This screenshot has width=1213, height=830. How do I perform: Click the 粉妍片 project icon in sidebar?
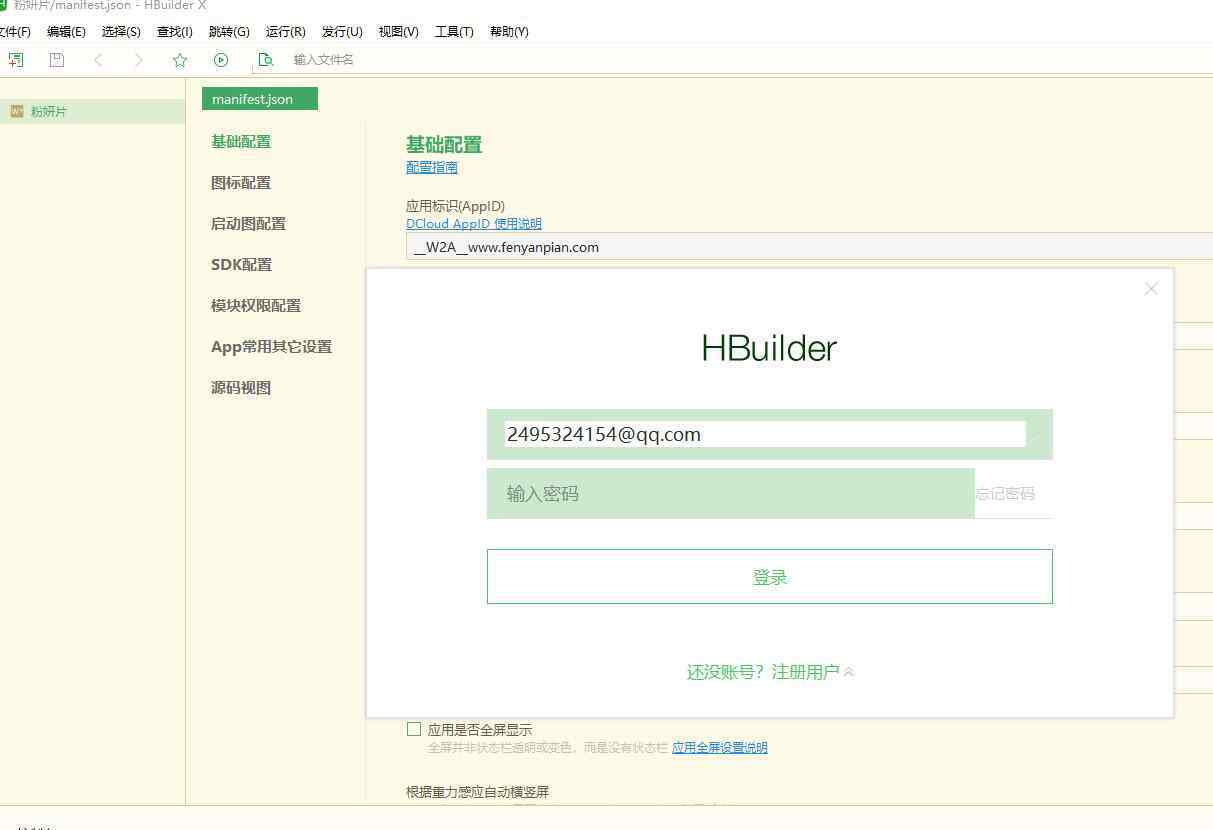tap(16, 111)
